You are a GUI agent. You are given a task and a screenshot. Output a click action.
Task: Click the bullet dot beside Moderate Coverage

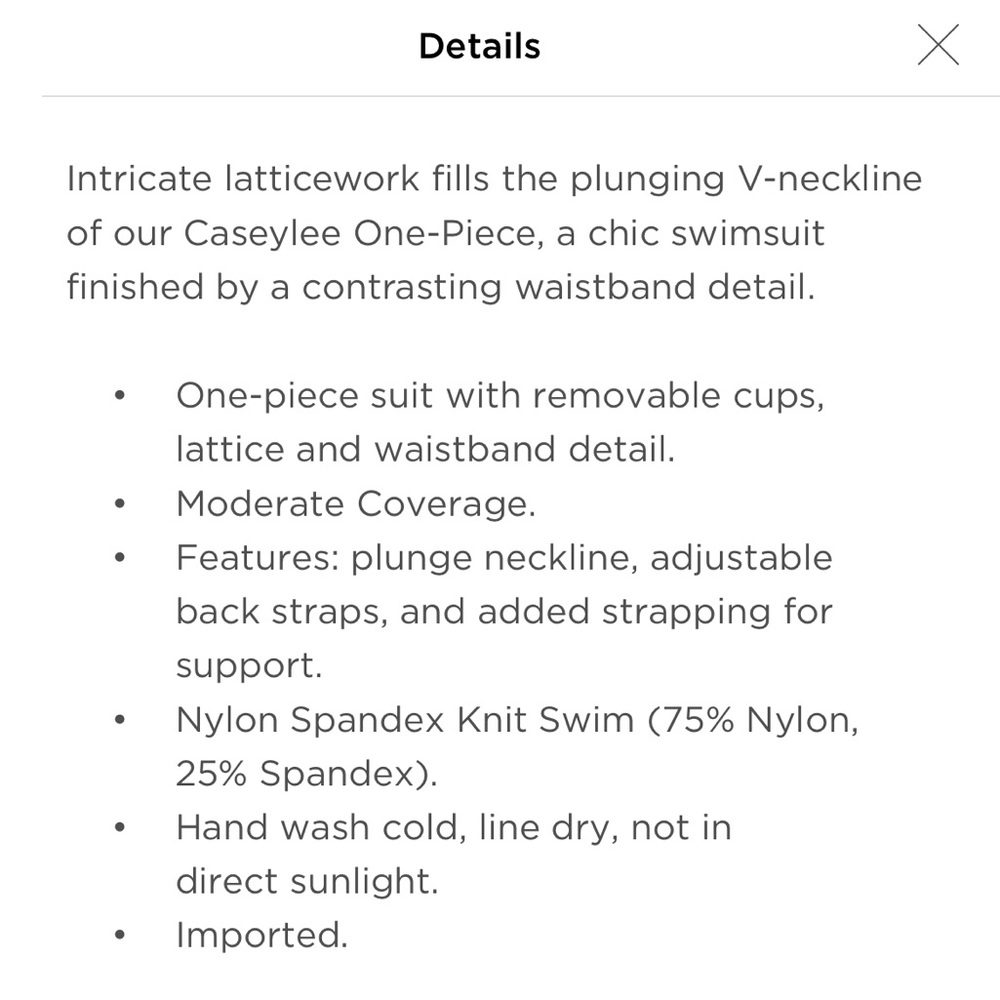(x=120, y=504)
